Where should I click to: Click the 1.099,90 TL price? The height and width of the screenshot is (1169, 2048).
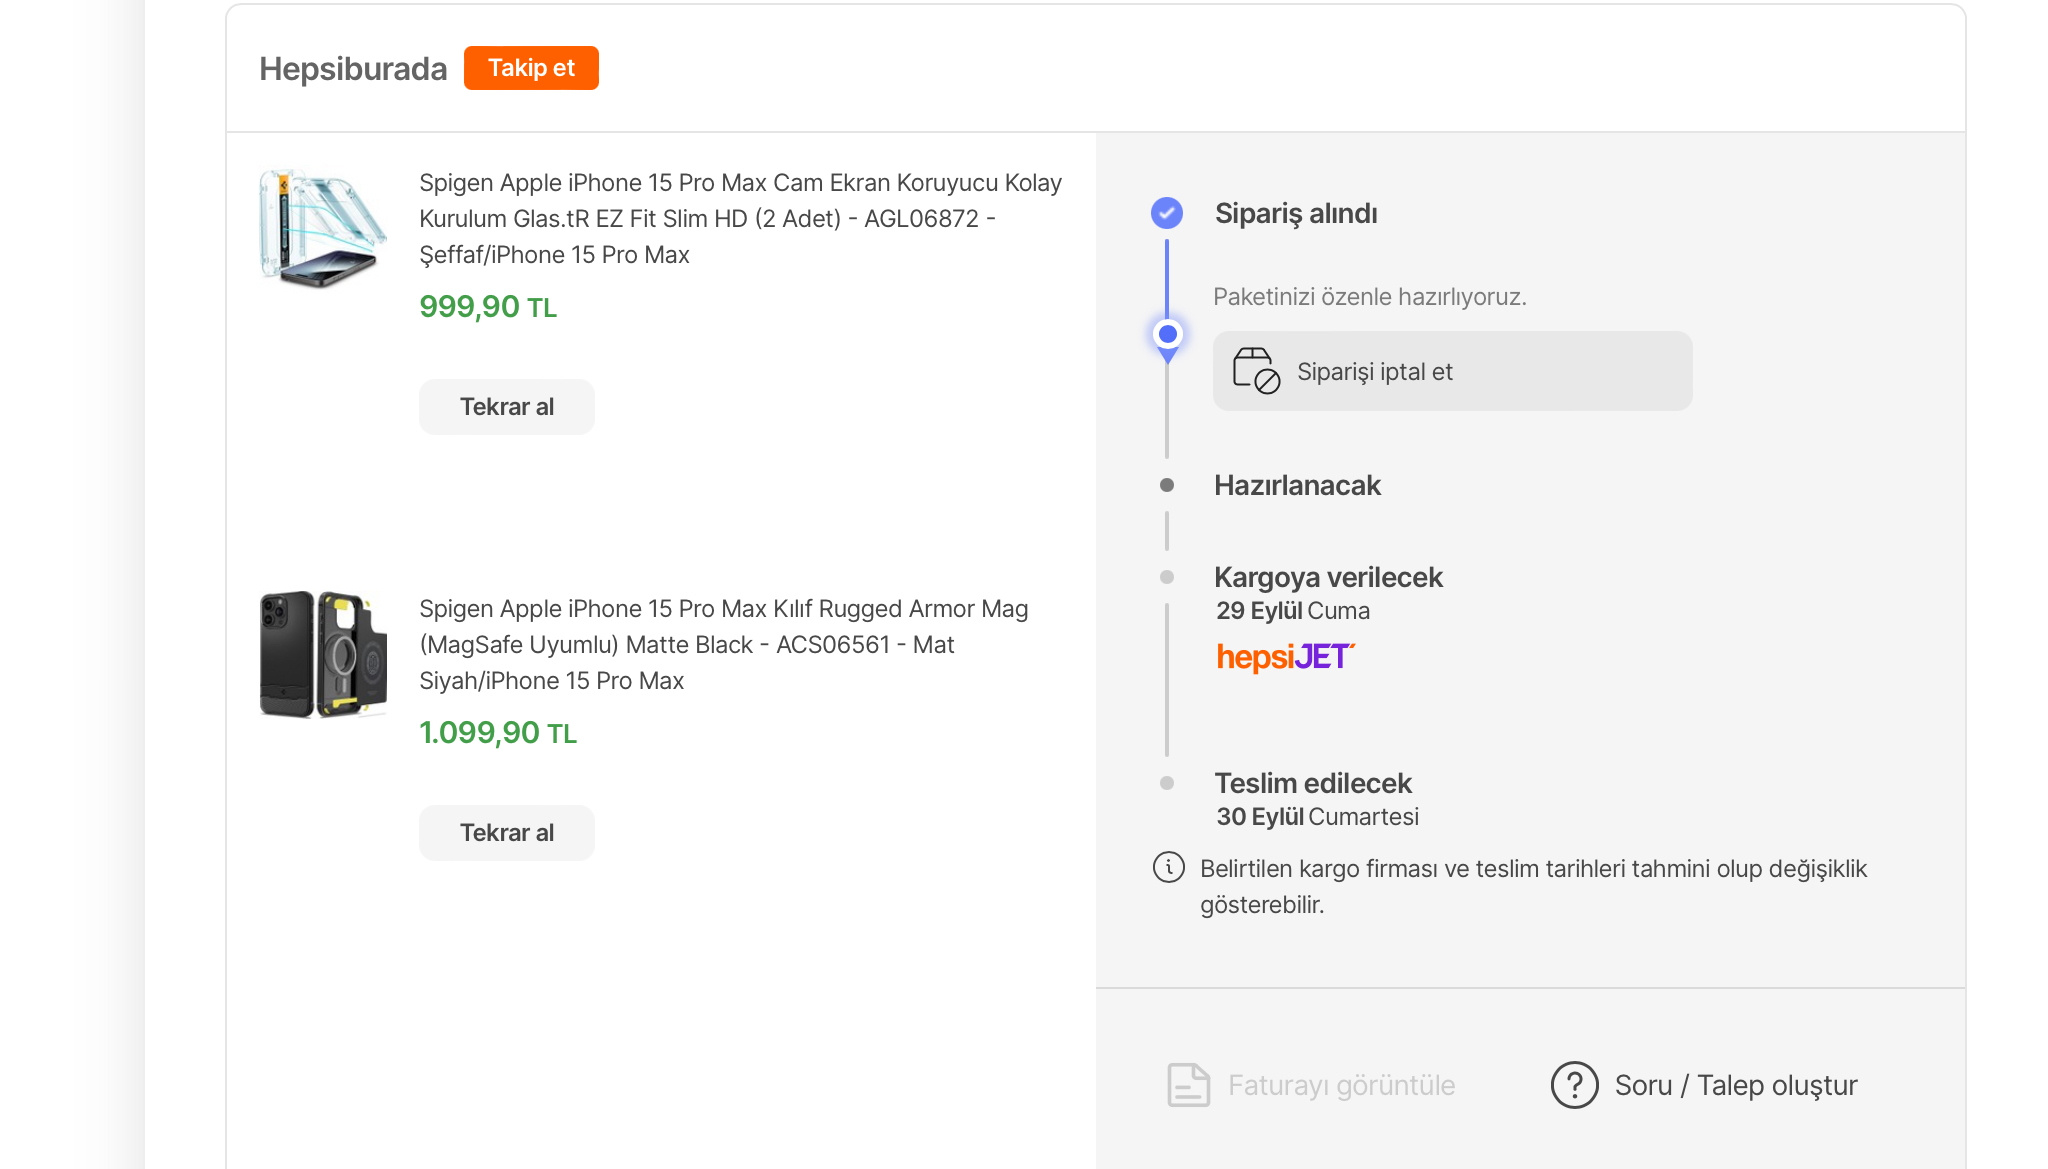(x=498, y=732)
